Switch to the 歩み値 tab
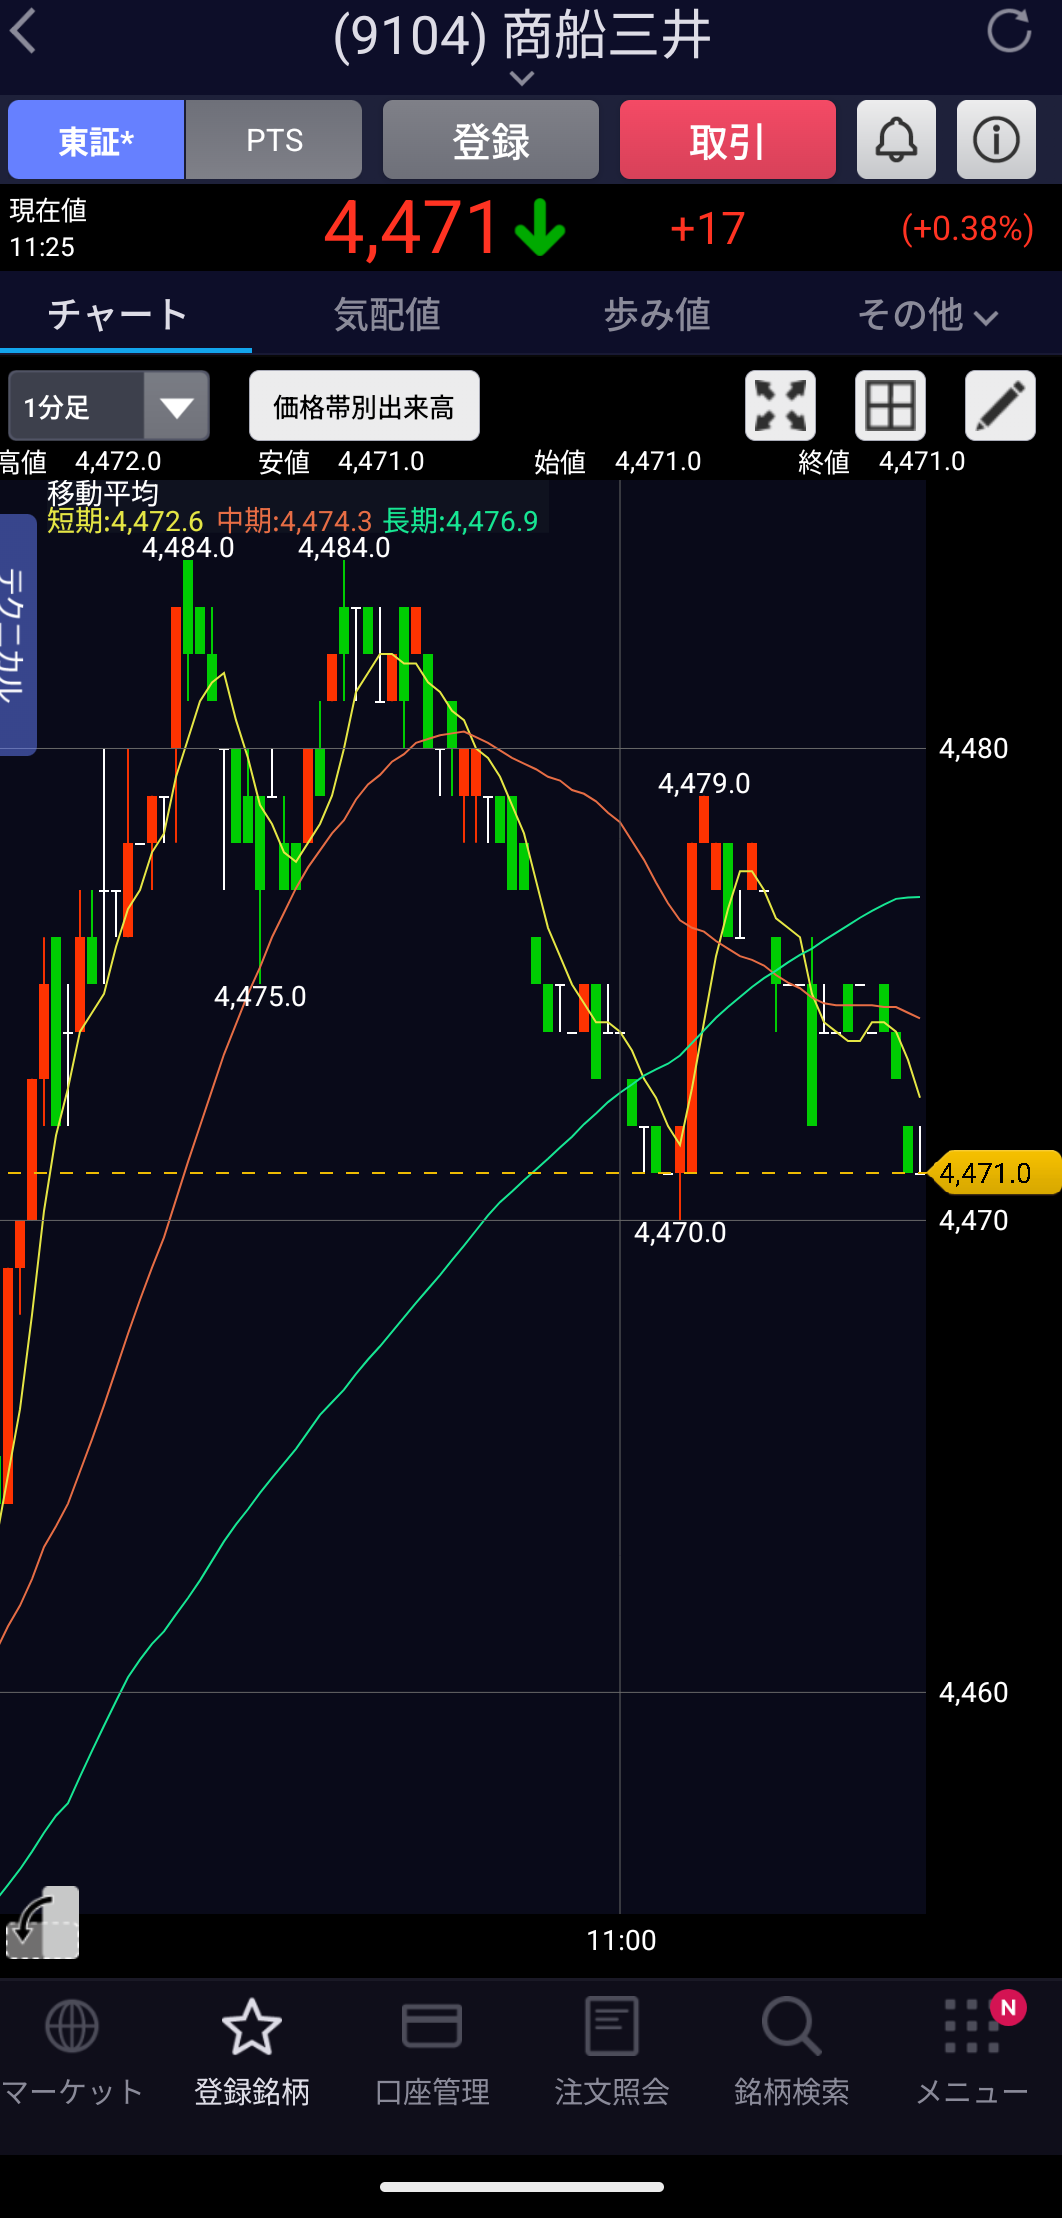Viewport: 1062px width, 2218px height. (x=657, y=315)
